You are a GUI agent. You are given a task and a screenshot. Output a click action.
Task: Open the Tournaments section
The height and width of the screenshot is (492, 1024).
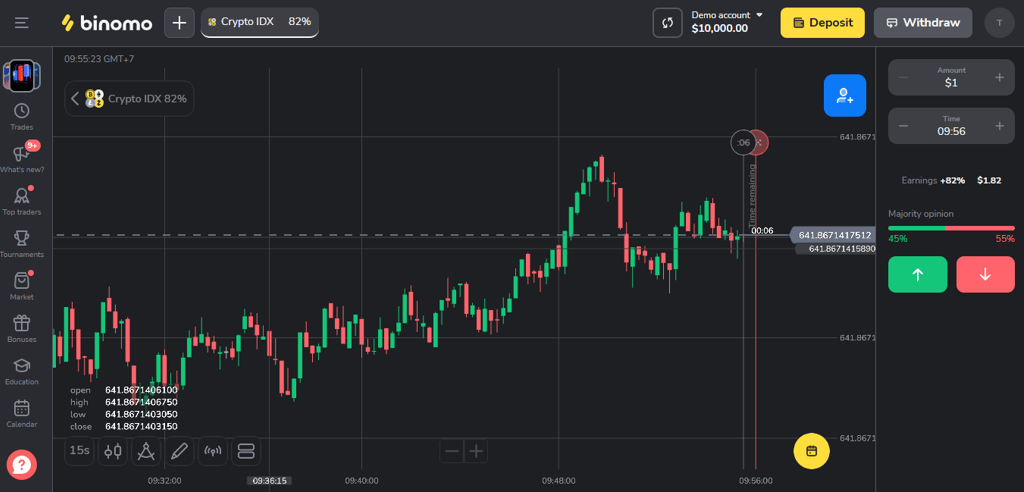click(x=22, y=244)
